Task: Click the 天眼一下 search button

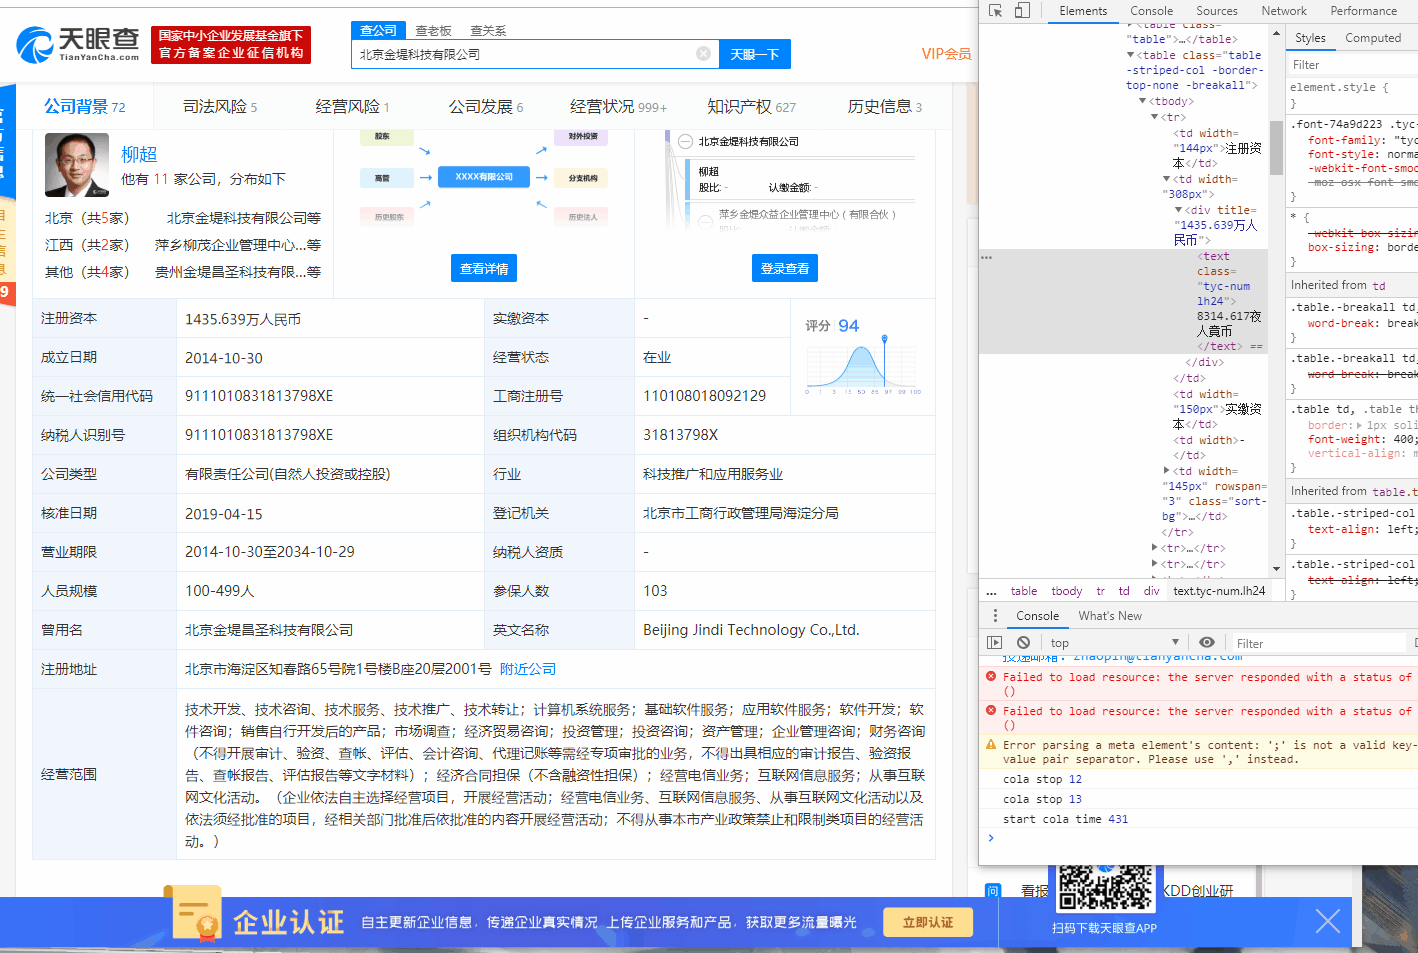Action: (x=754, y=54)
